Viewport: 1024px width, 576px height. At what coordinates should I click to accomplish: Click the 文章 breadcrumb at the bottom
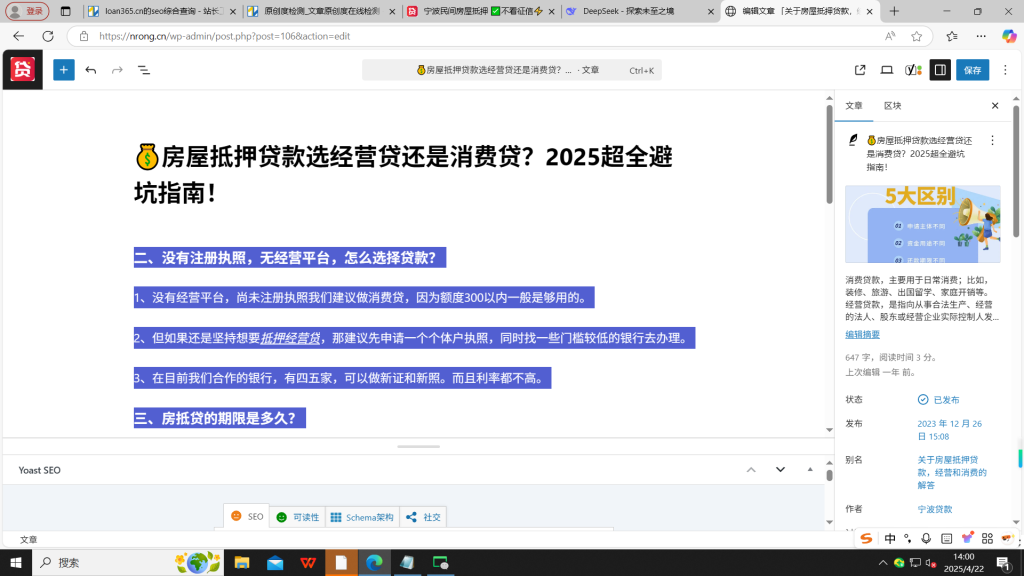click(x=28, y=539)
